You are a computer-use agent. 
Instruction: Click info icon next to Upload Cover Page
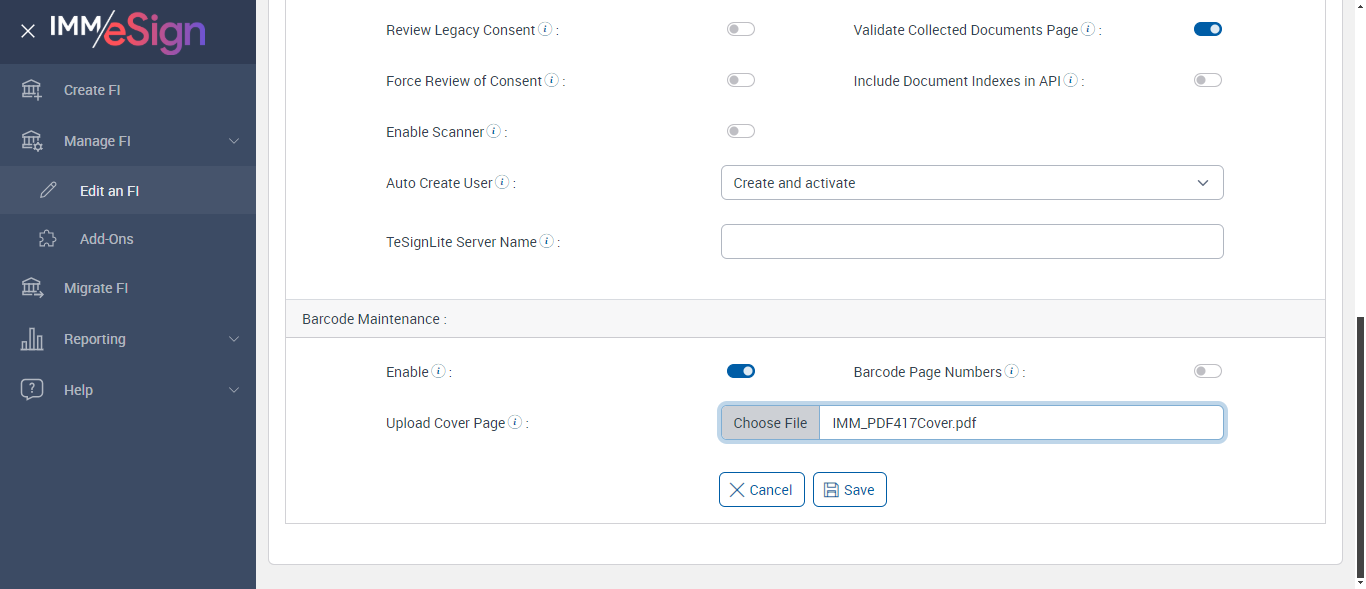515,423
